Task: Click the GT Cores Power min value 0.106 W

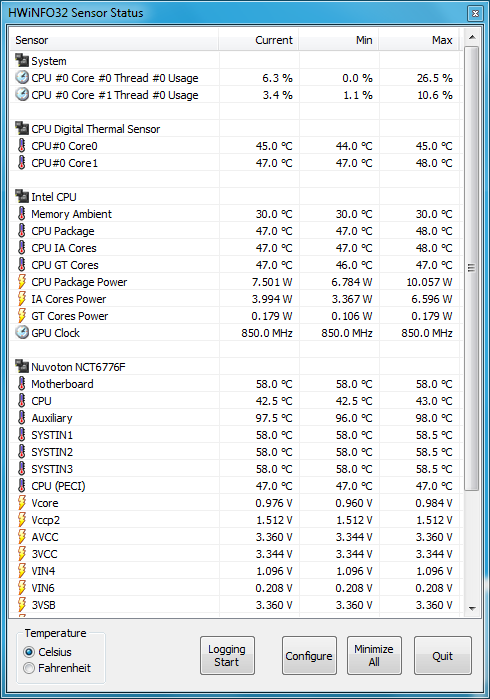Action: click(352, 316)
